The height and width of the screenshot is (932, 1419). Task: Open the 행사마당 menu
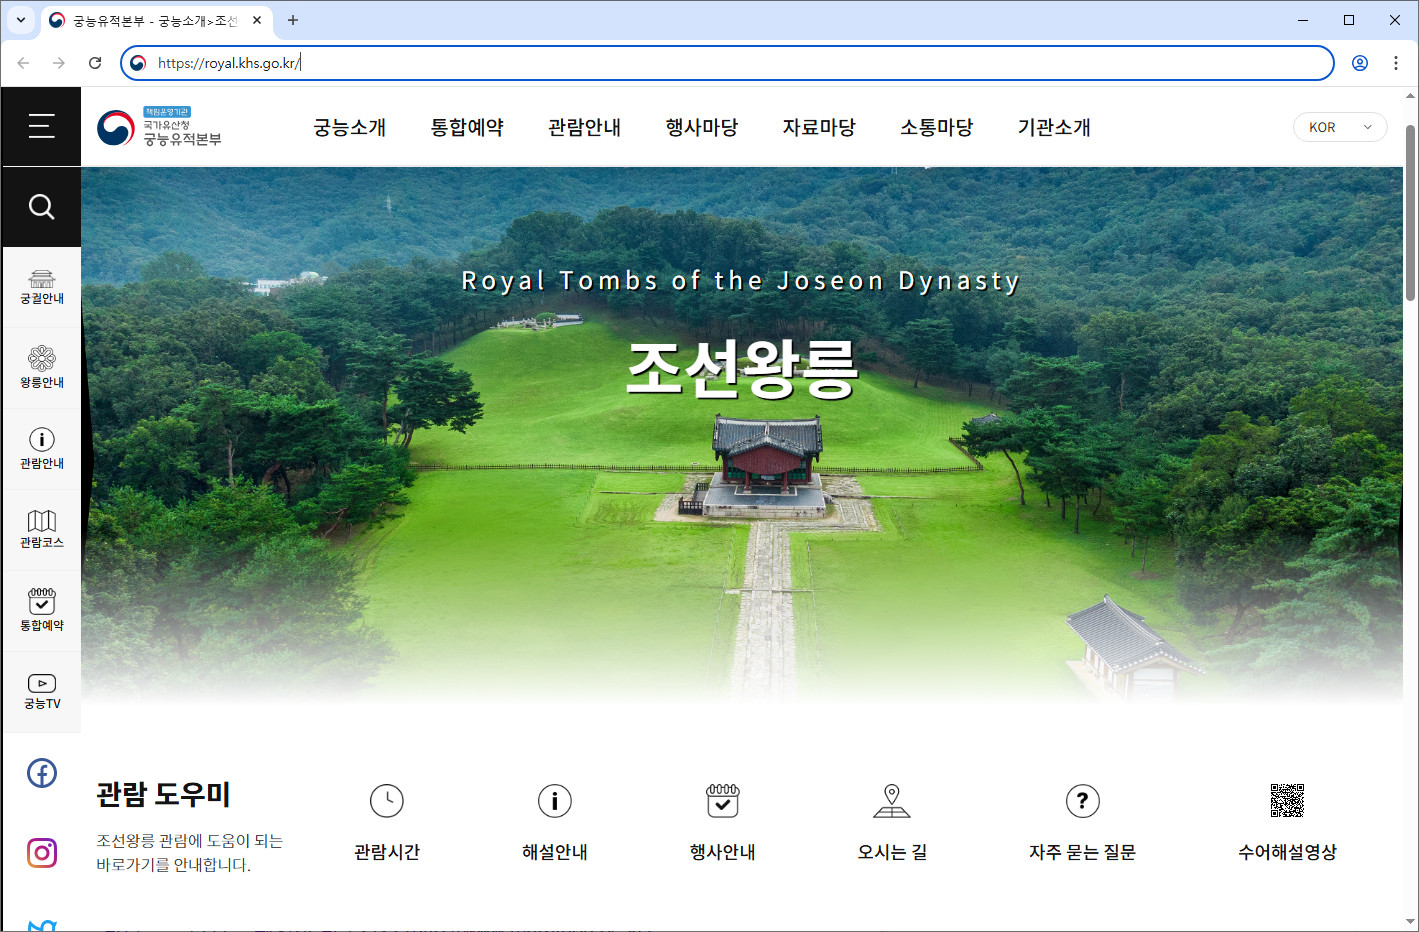click(702, 127)
